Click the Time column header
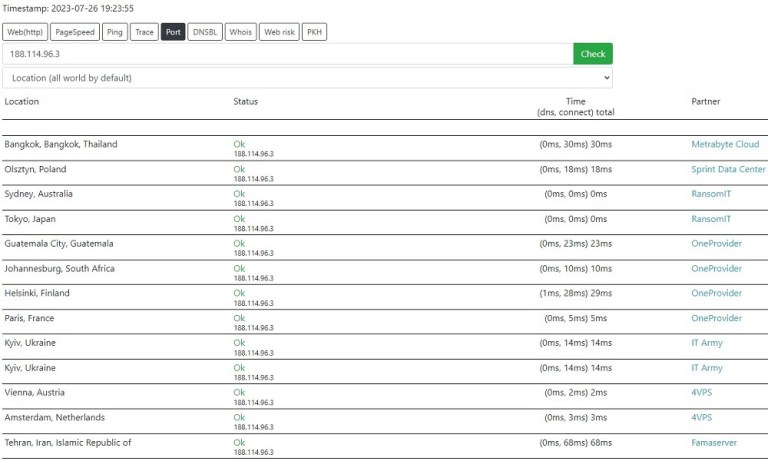768x461 pixels. 576,106
